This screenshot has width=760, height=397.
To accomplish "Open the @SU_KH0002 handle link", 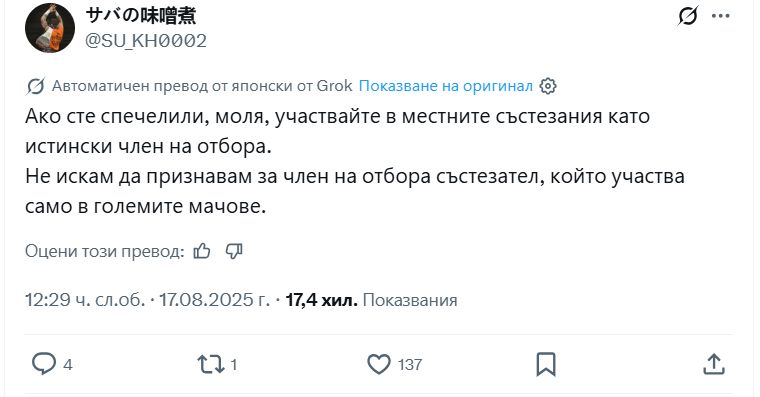I will click(x=146, y=41).
